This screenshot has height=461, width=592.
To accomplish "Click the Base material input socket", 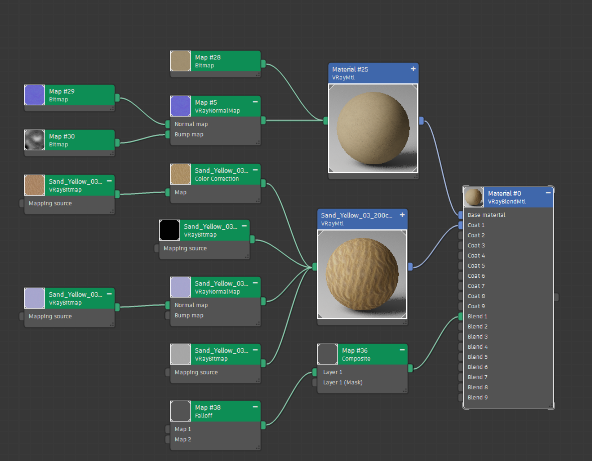I will (x=461, y=215).
